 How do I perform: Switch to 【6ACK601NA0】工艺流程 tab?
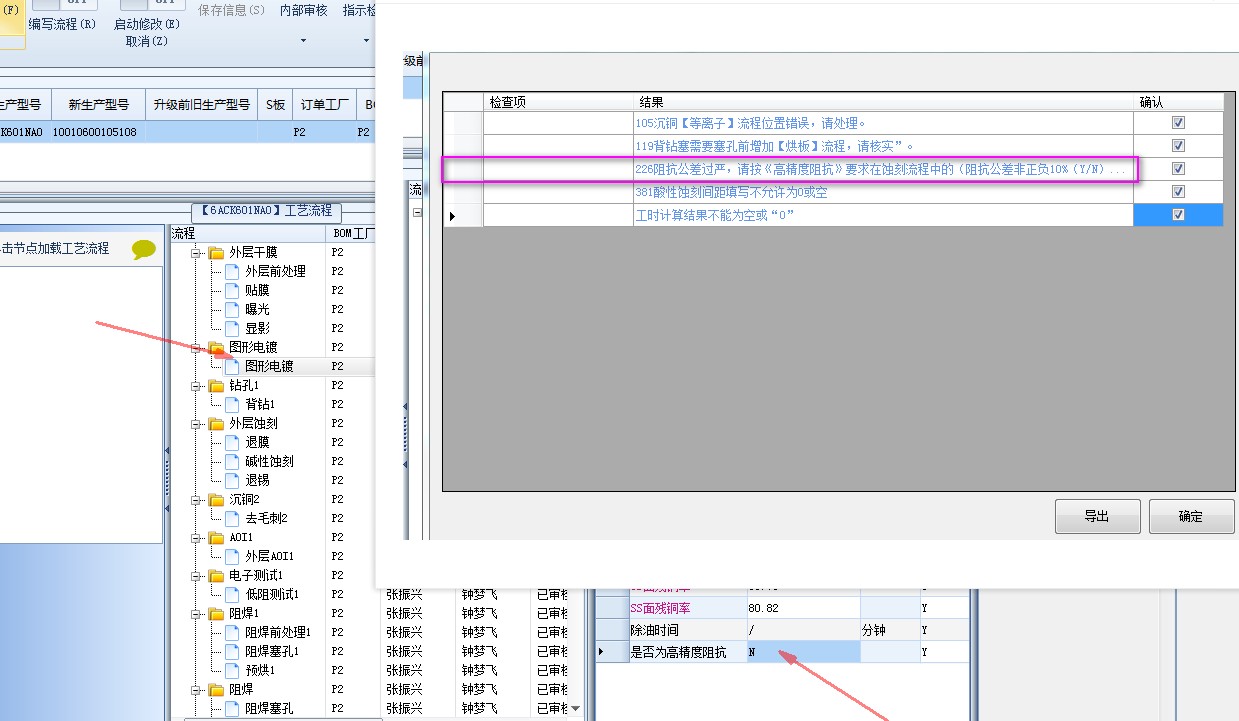pos(267,212)
